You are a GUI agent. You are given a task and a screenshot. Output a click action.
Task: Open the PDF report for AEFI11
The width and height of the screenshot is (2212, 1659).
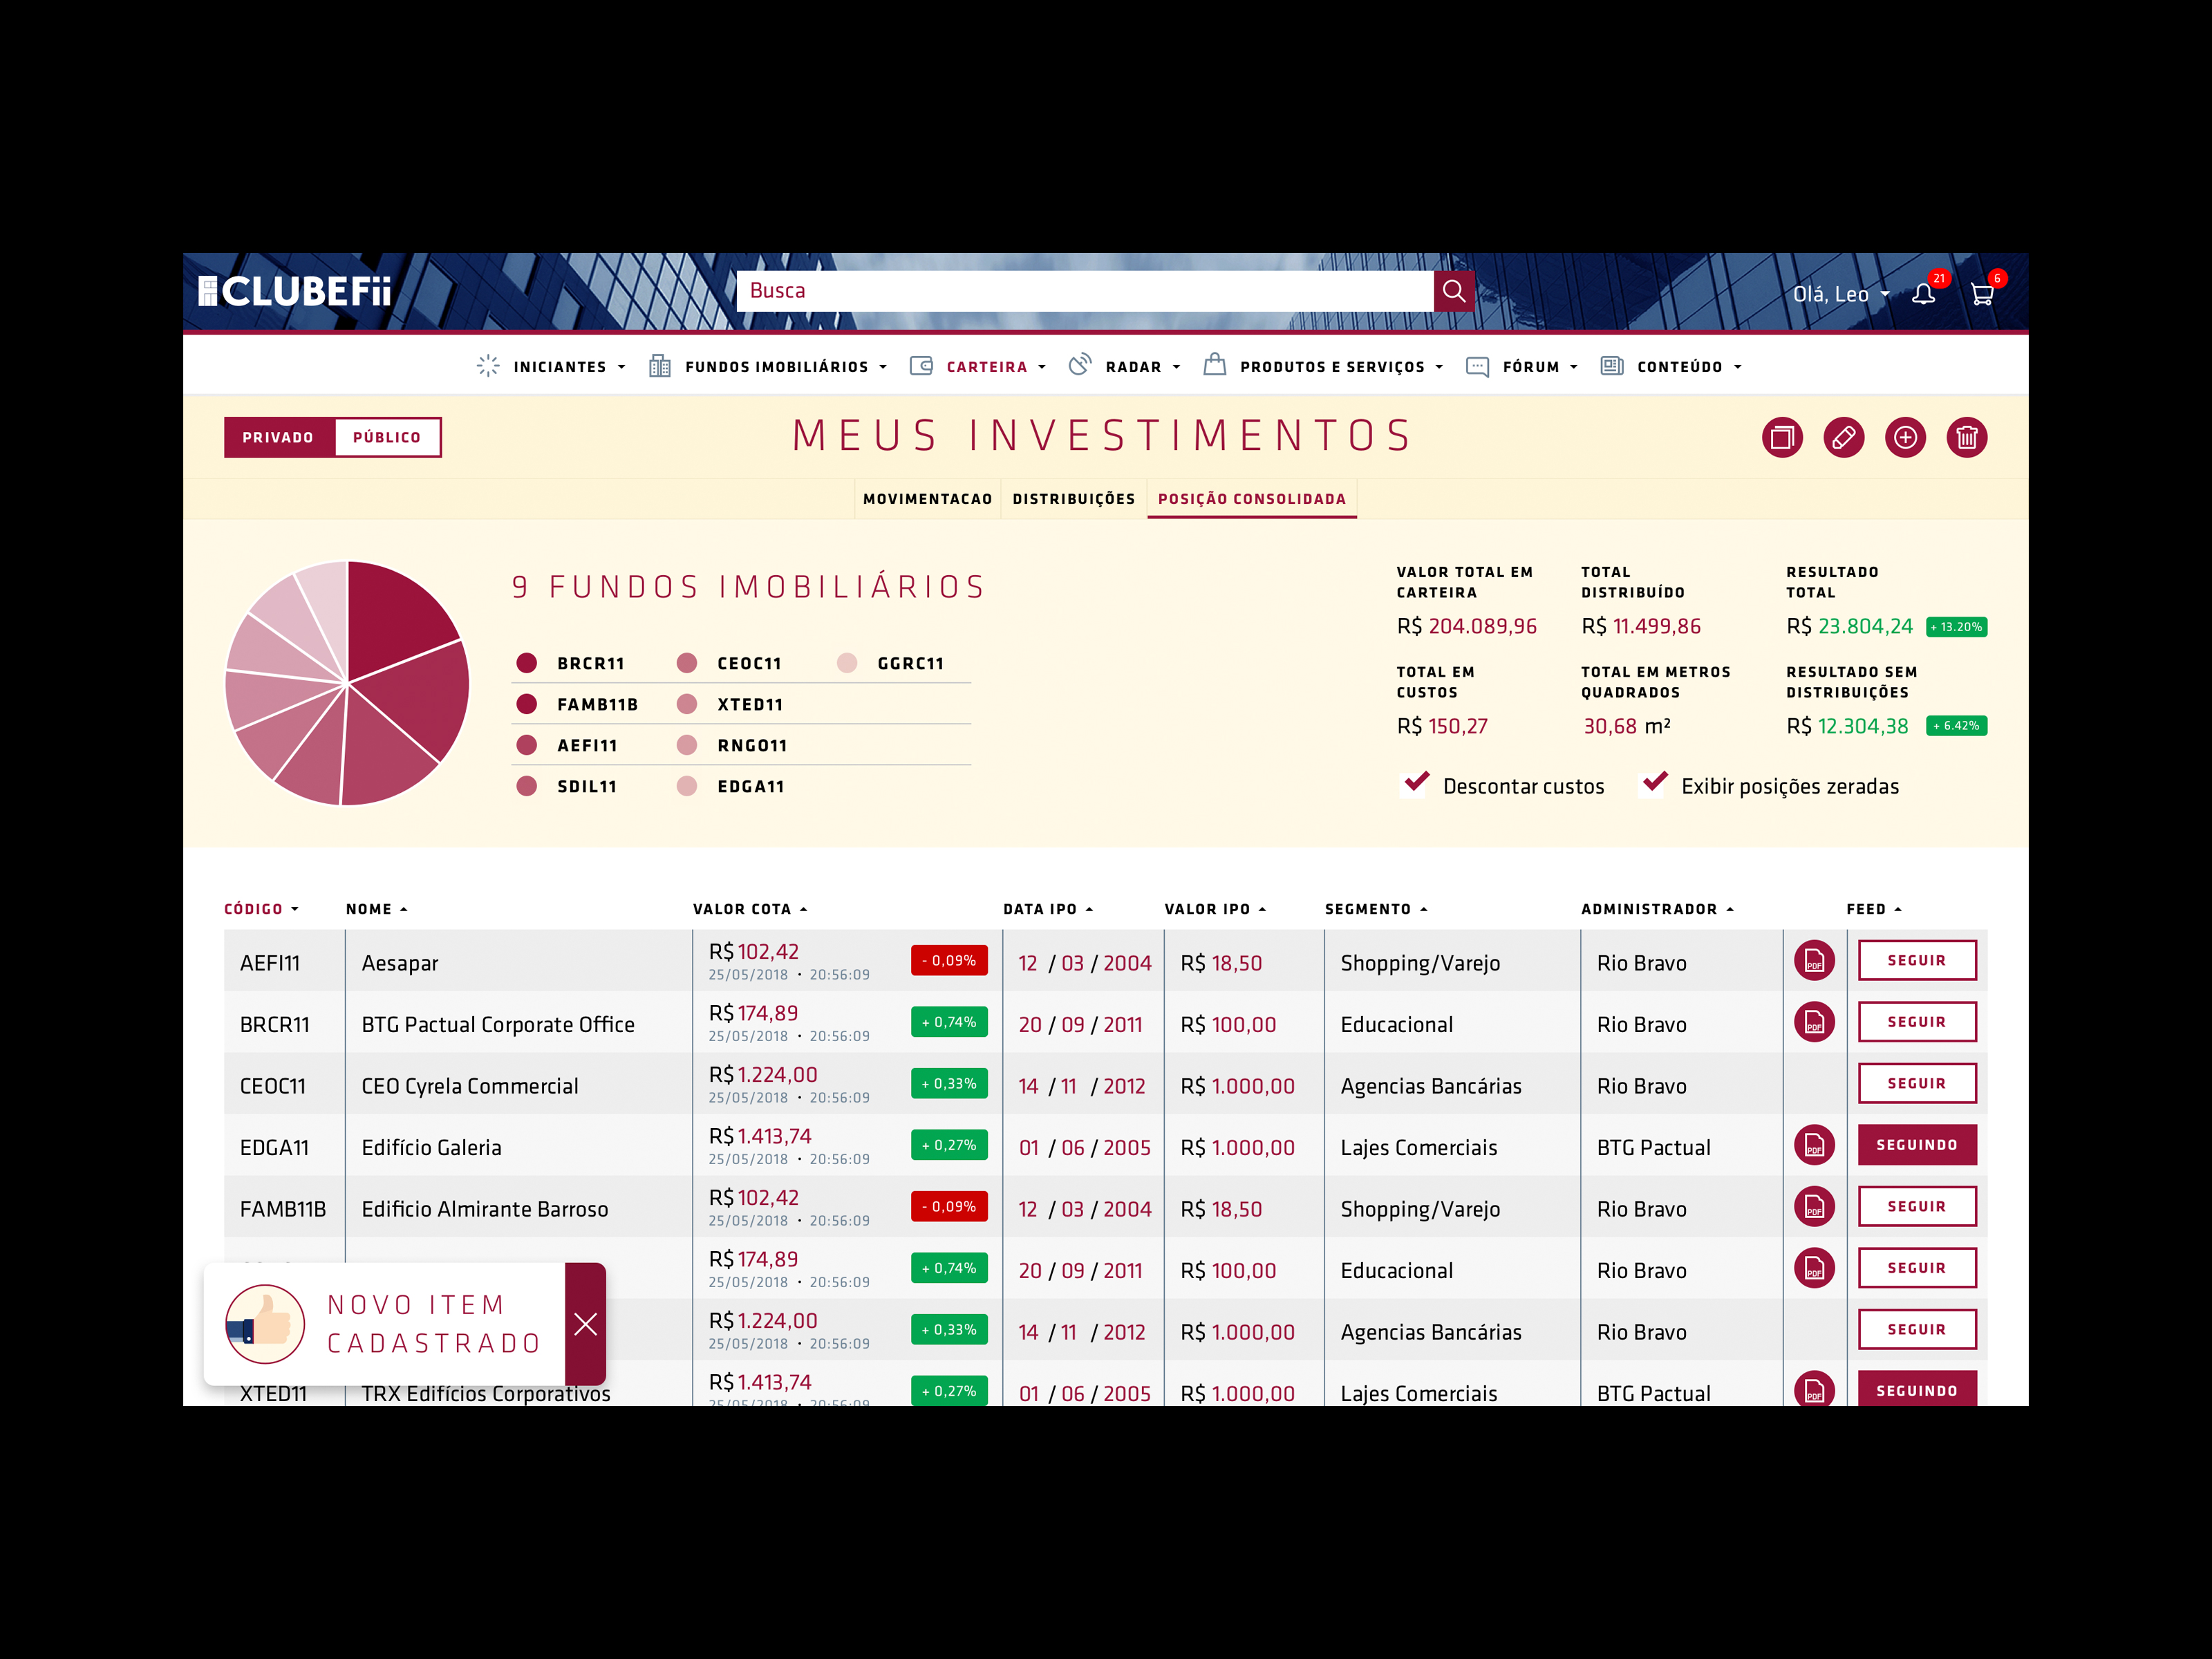click(x=1814, y=961)
